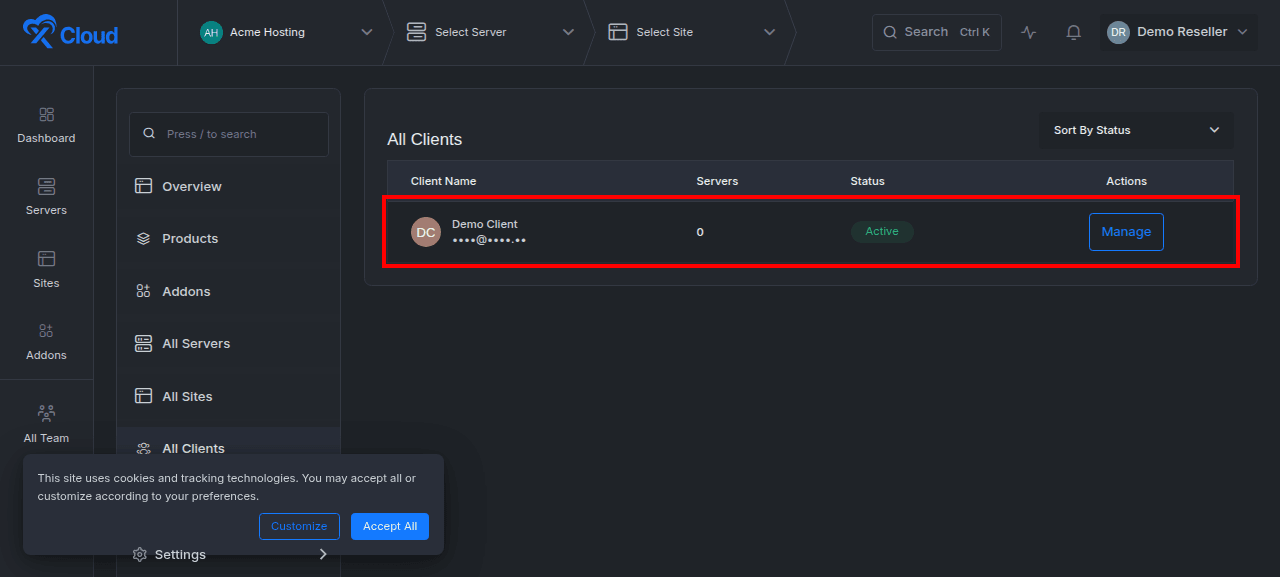Click the Addons icon in left rail
Image resolution: width=1280 pixels, height=577 pixels.
[46, 330]
